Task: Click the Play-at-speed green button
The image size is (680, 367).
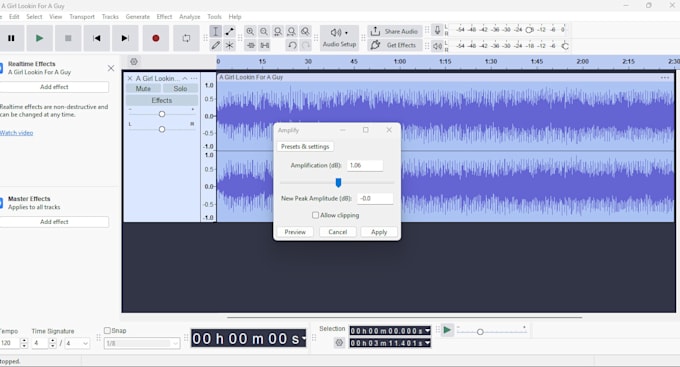Action: [447, 331]
